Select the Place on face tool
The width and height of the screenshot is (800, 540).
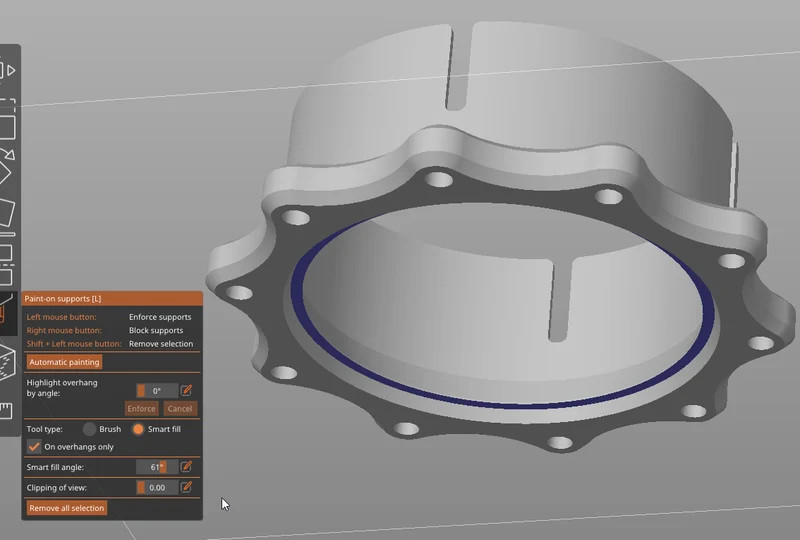coord(7,212)
